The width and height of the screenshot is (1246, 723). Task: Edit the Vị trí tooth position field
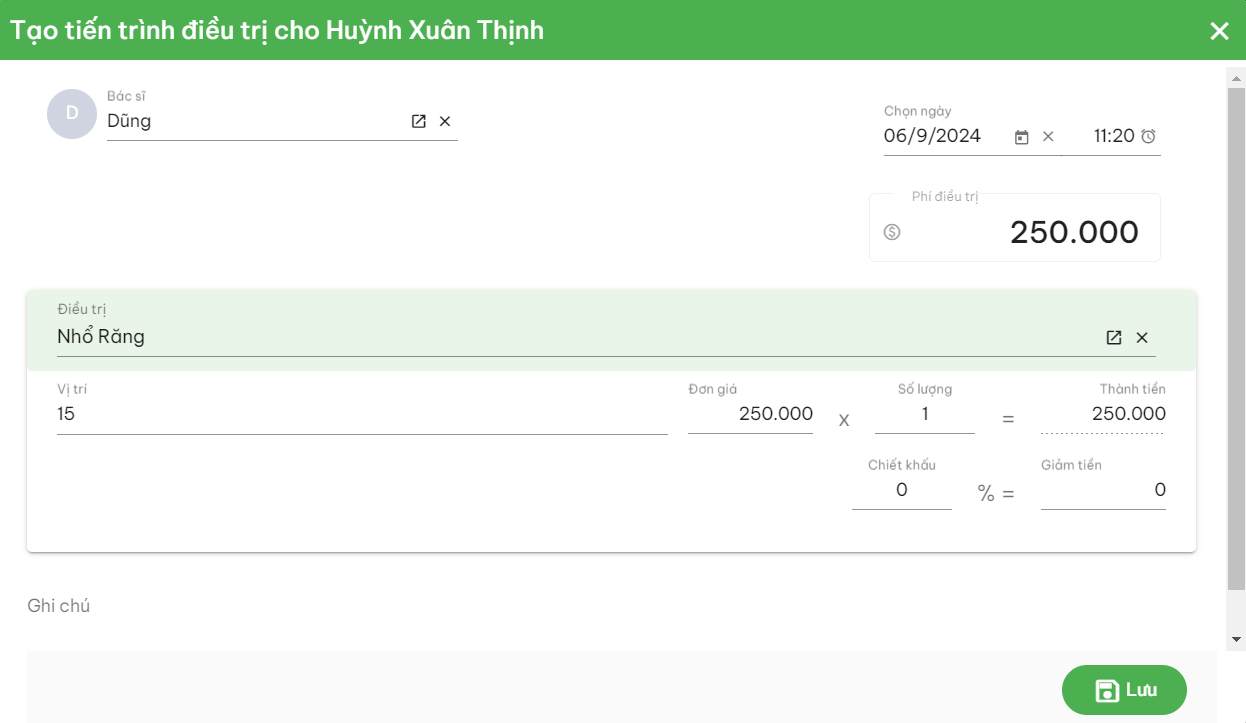click(x=360, y=414)
